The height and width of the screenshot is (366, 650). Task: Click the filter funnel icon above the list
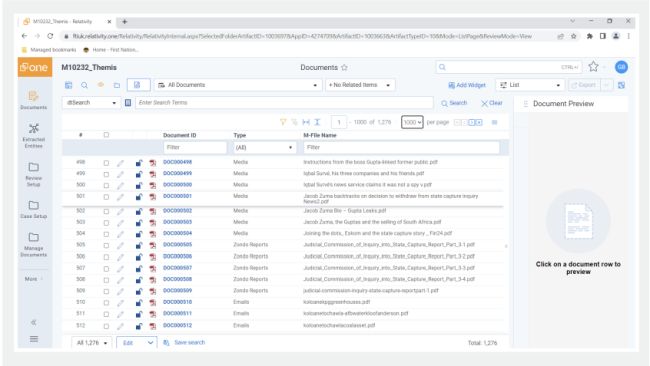pos(283,122)
